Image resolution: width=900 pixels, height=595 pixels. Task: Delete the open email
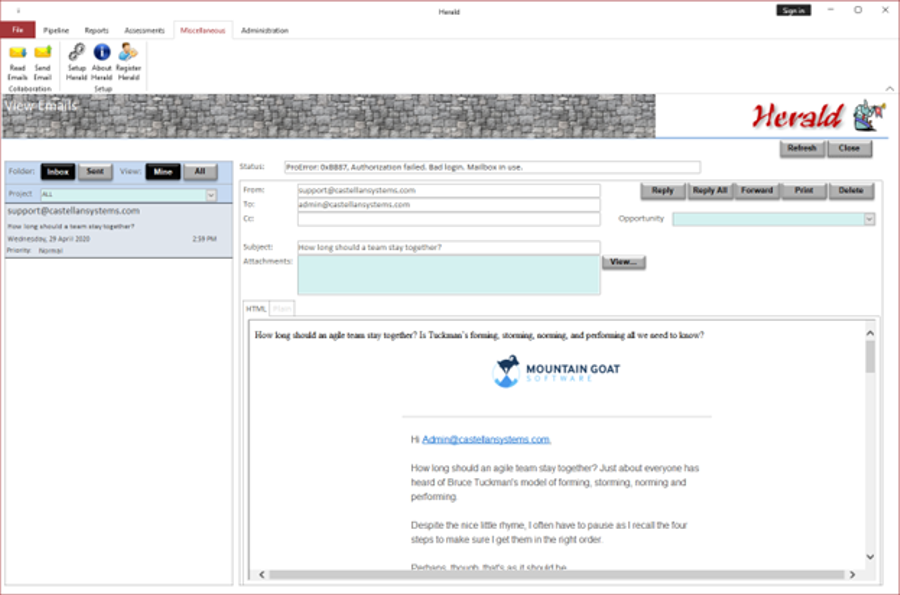851,190
